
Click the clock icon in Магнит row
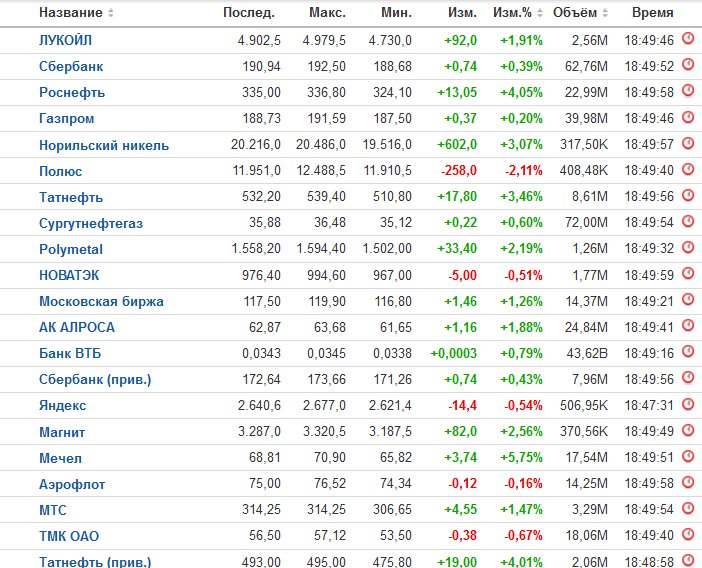[x=688, y=430]
